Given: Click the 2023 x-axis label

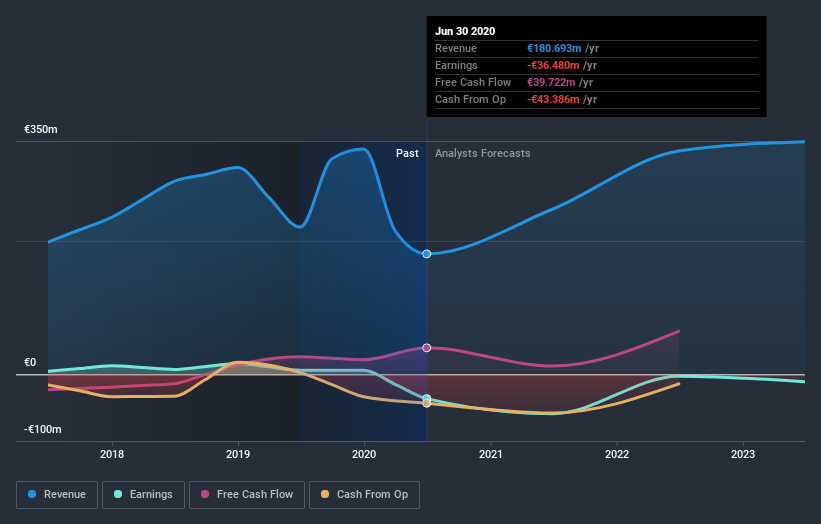Looking at the screenshot, I should point(743,454).
